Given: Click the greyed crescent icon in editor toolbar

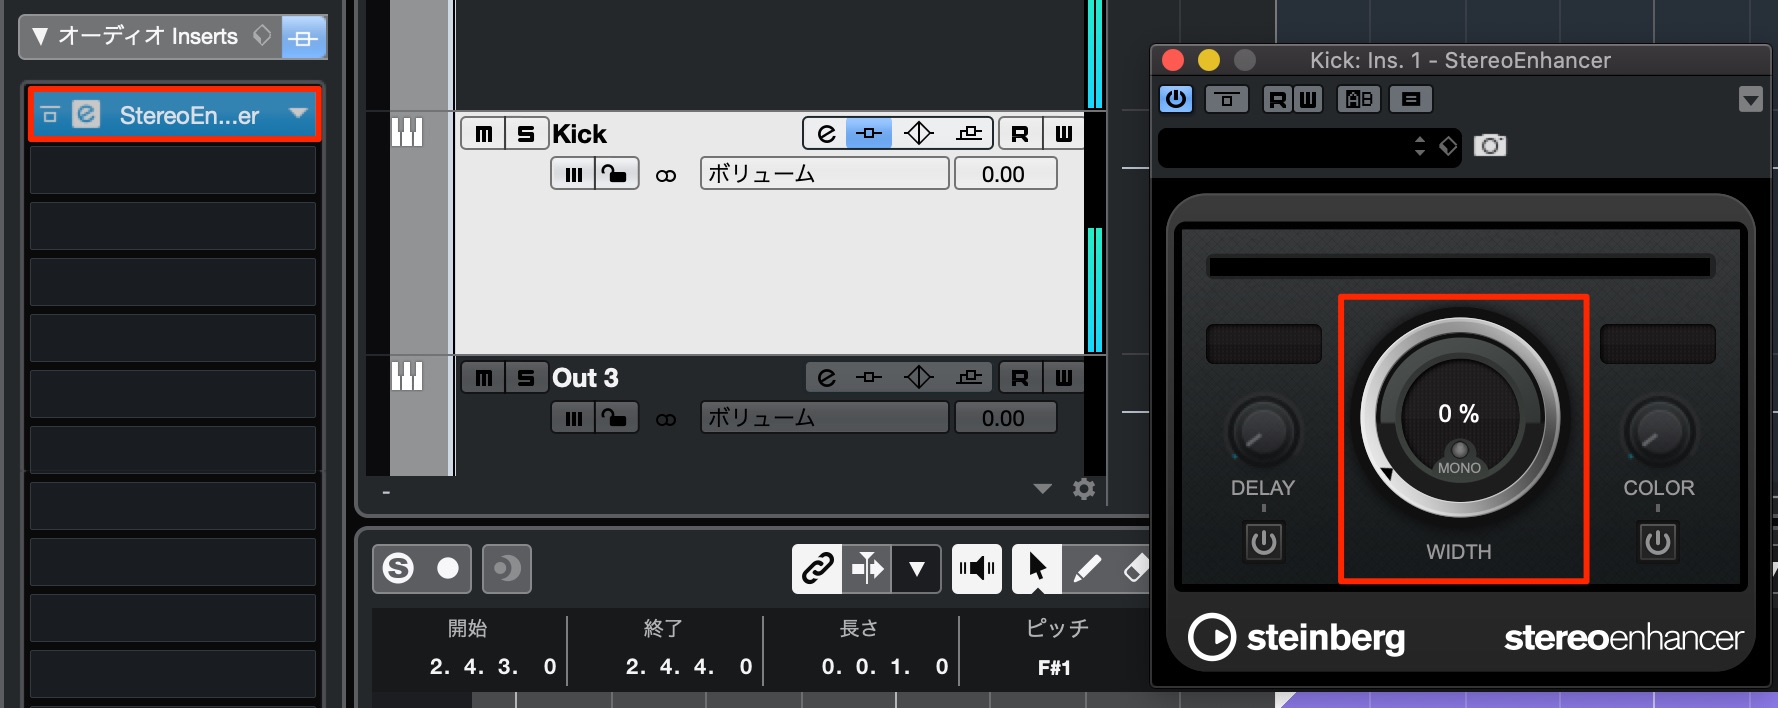Looking at the screenshot, I should (507, 569).
